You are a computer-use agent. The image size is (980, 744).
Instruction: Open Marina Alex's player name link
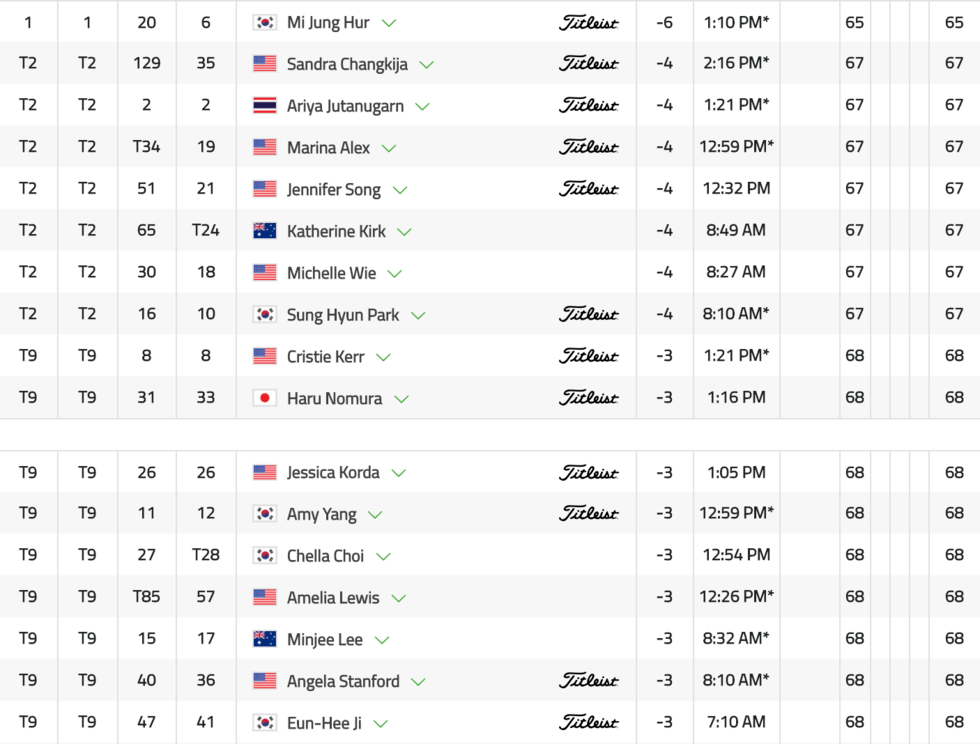point(328,147)
